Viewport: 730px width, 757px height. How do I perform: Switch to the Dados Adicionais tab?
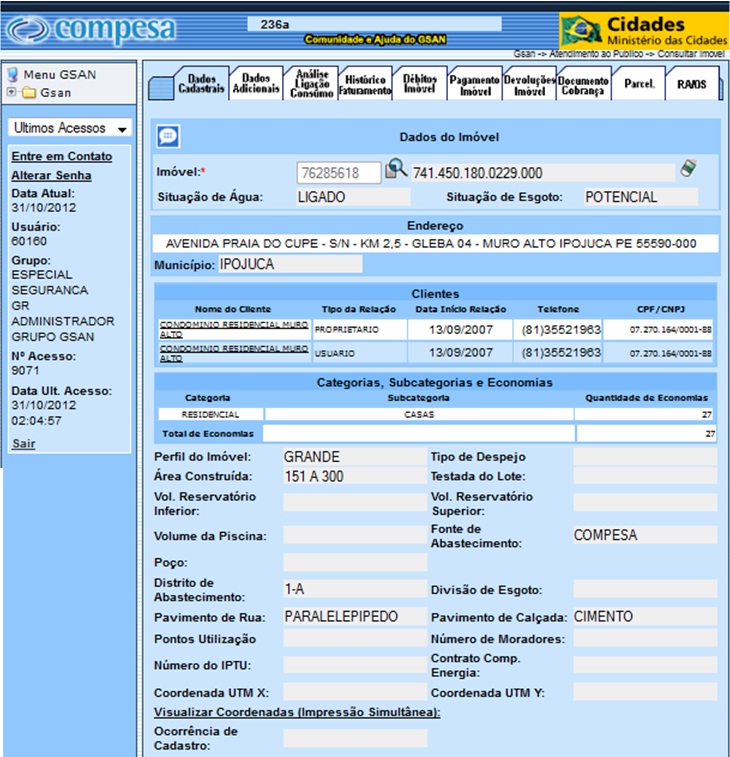click(256, 84)
